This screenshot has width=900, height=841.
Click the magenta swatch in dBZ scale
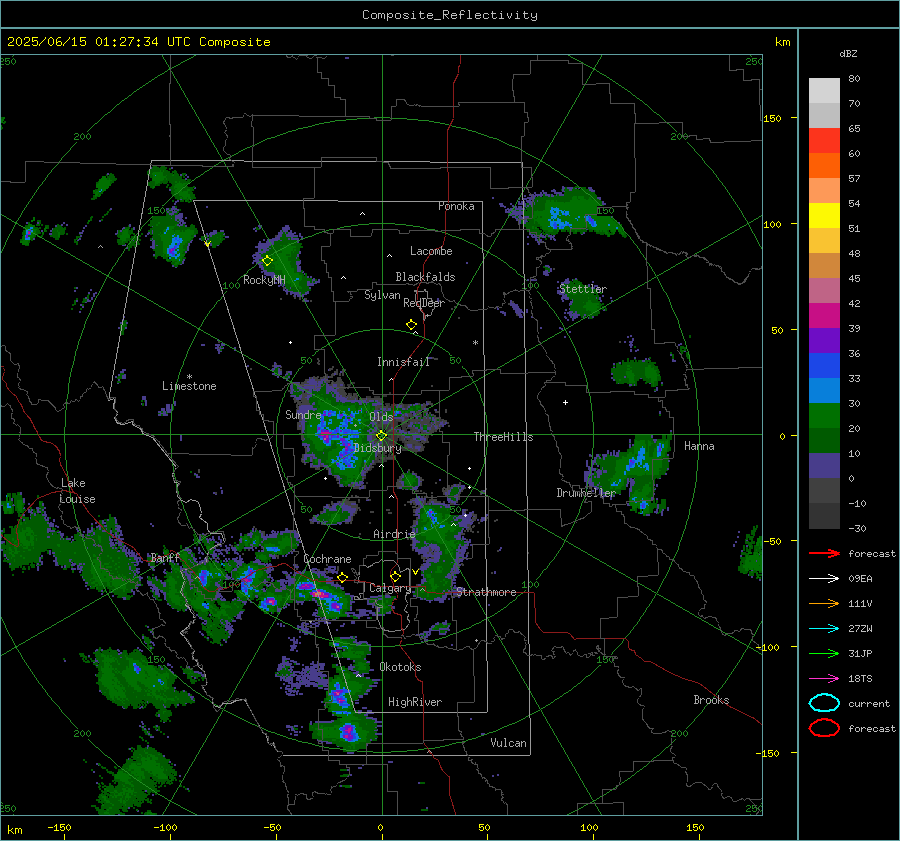(x=824, y=315)
